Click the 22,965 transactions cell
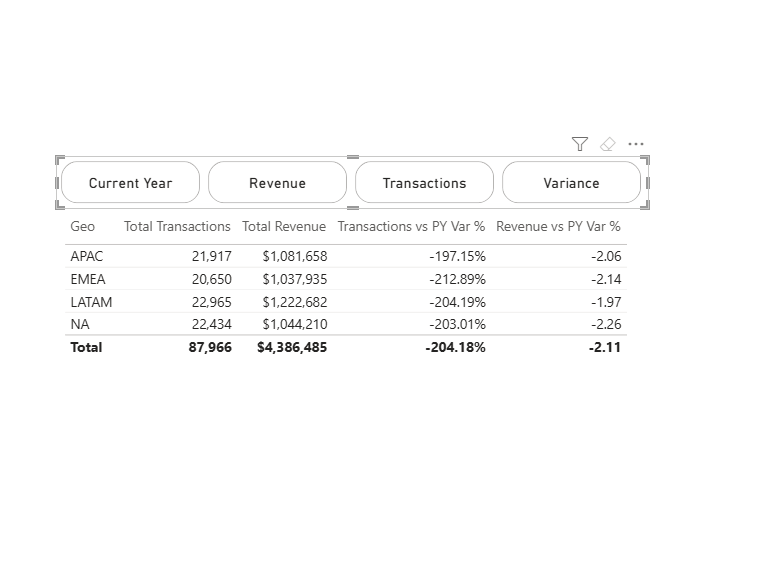Screen dimensions: 770x562 click(212, 302)
